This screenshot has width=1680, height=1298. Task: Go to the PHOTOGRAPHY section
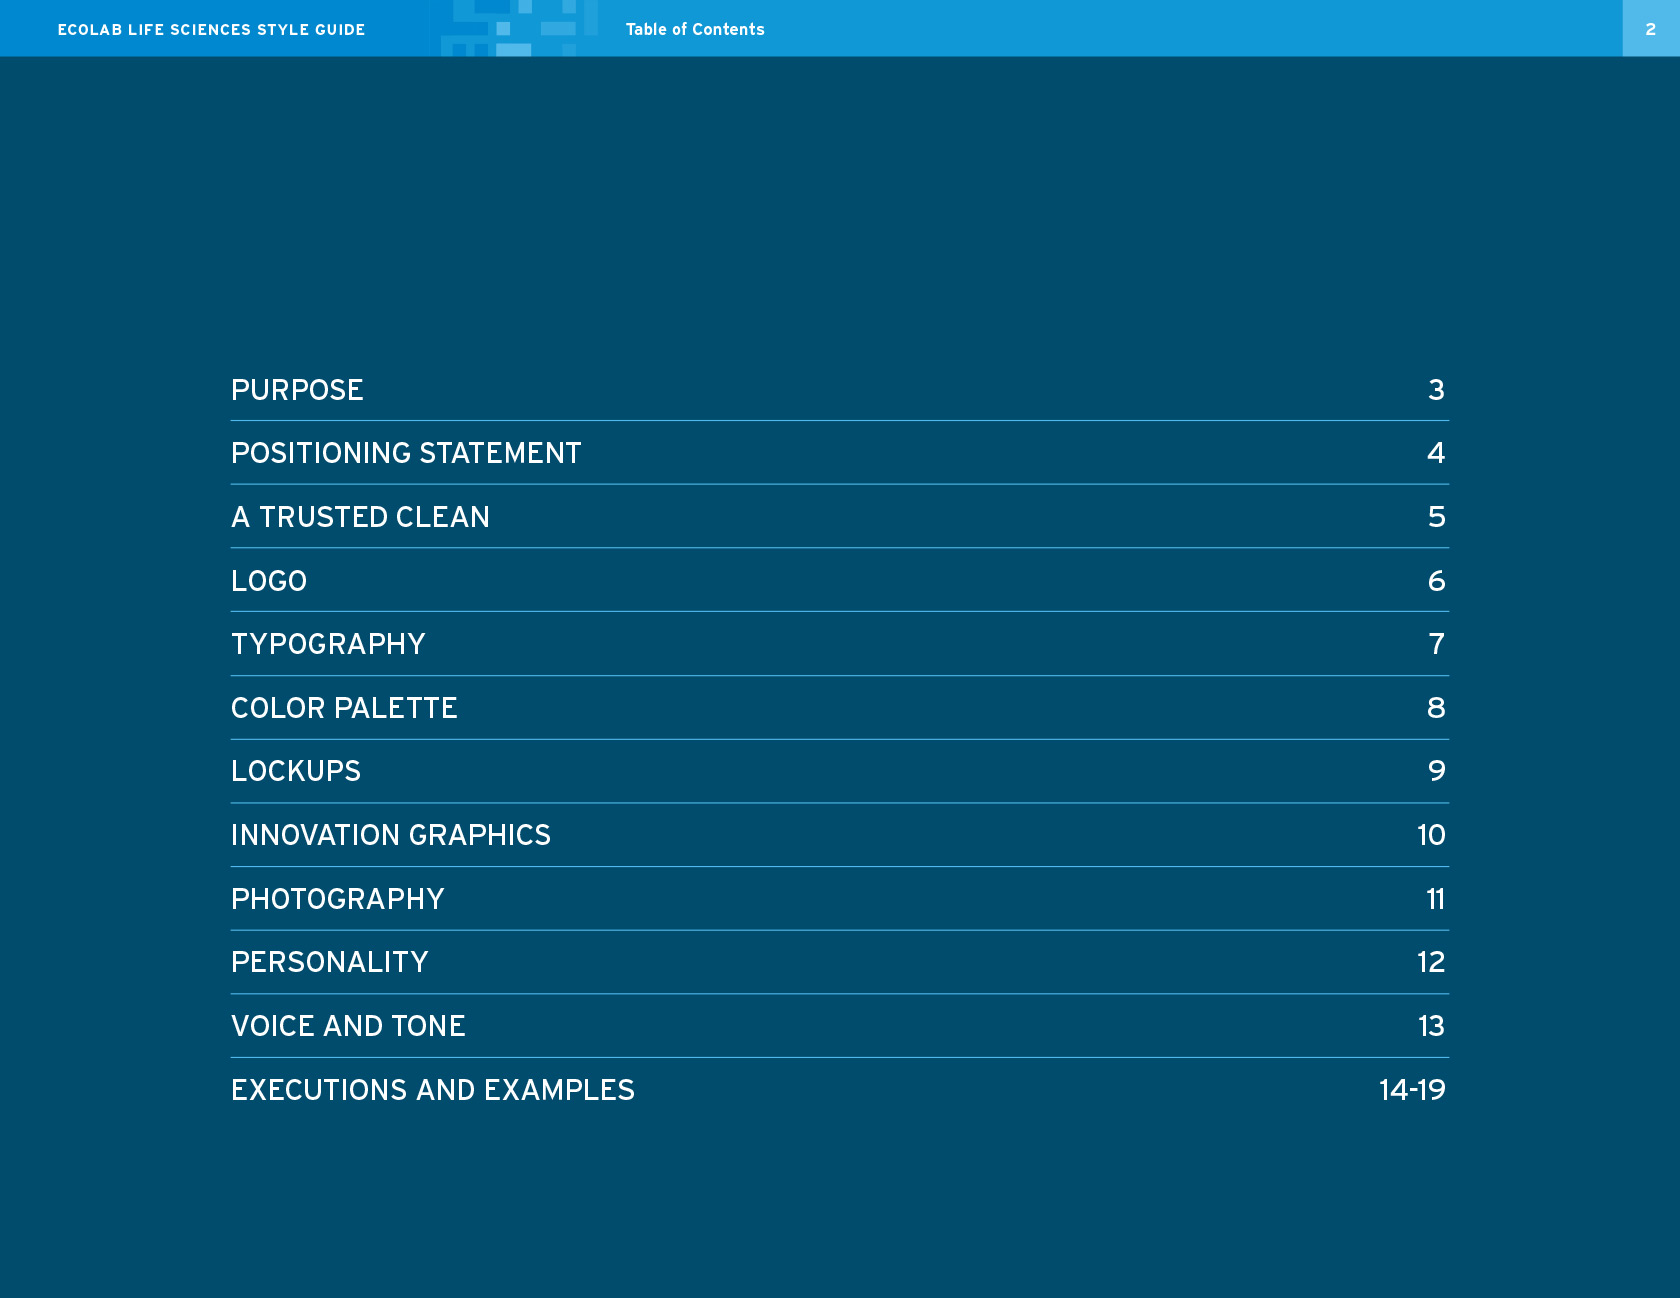[337, 899]
